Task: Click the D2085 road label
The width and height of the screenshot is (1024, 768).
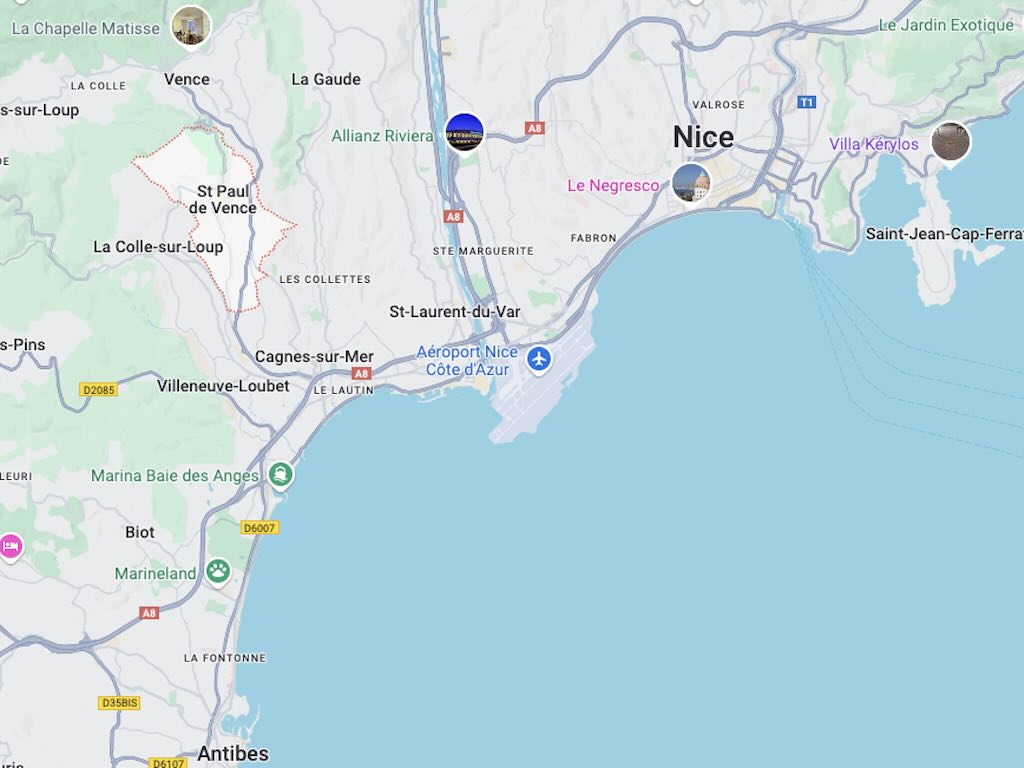Action: click(x=99, y=390)
